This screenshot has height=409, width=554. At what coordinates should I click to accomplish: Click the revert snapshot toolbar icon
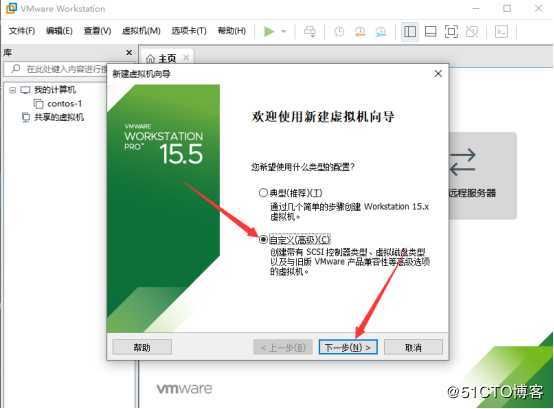click(x=360, y=31)
